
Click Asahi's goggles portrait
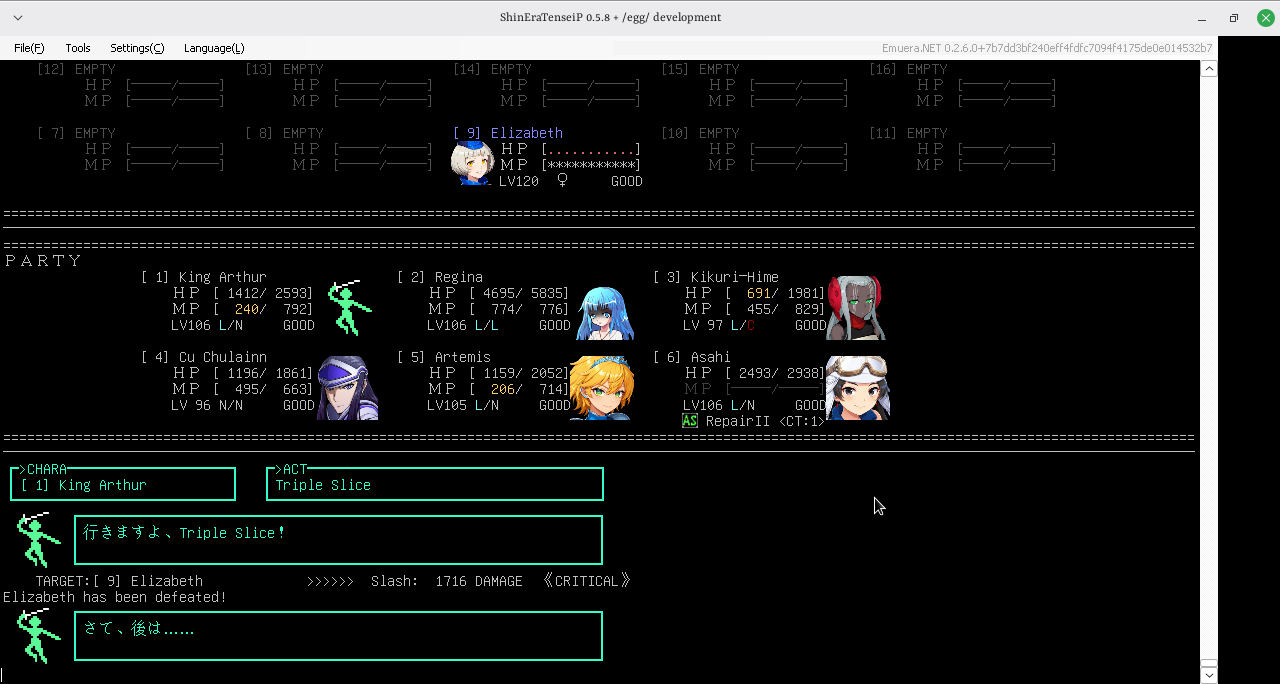click(x=857, y=388)
